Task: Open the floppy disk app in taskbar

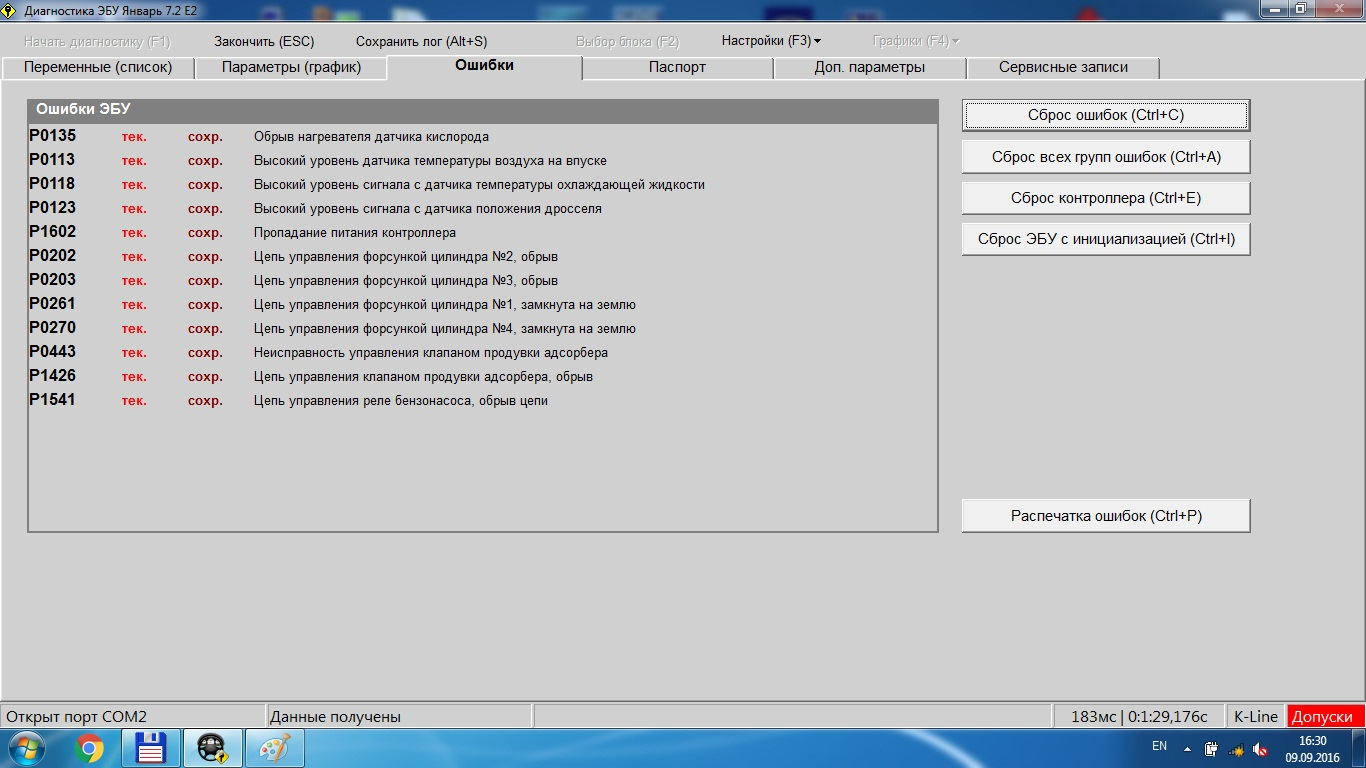Action: tap(150, 748)
